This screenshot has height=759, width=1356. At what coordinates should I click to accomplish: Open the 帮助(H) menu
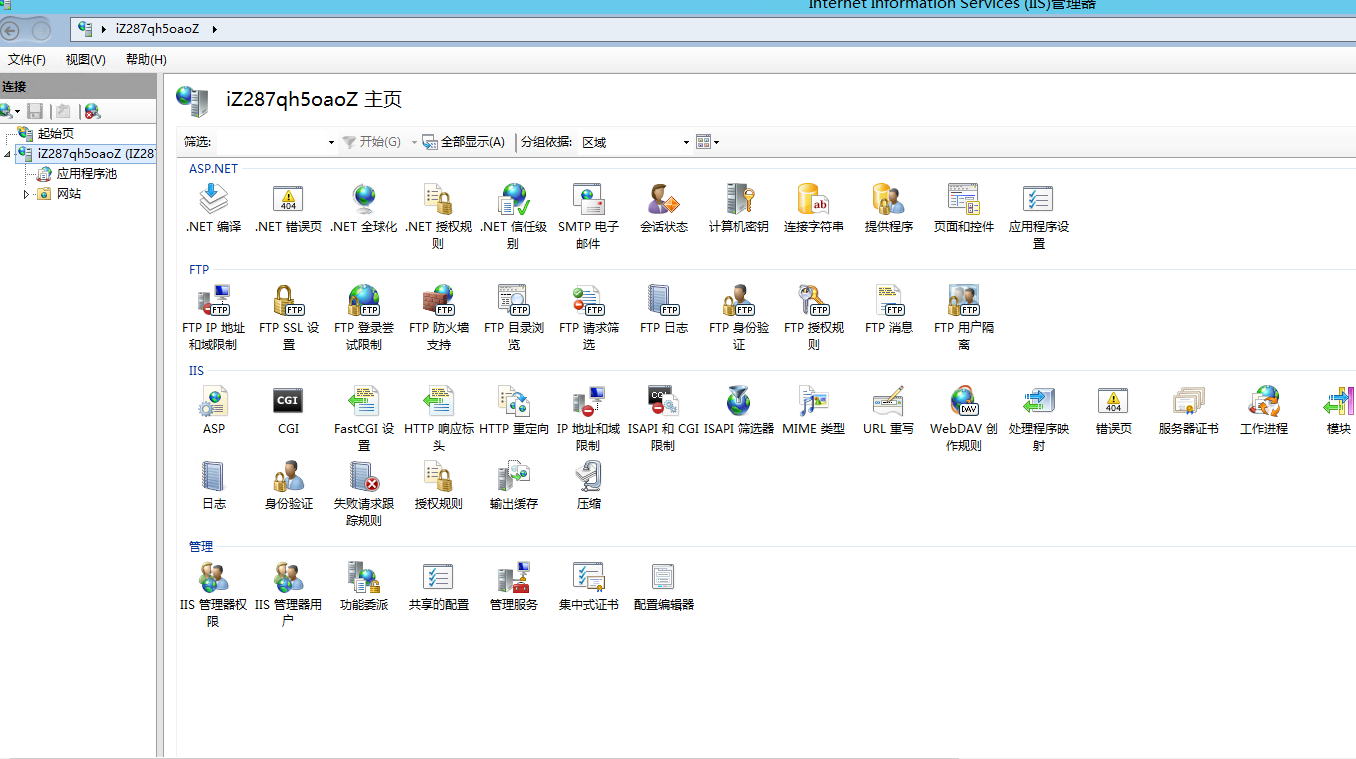[146, 60]
